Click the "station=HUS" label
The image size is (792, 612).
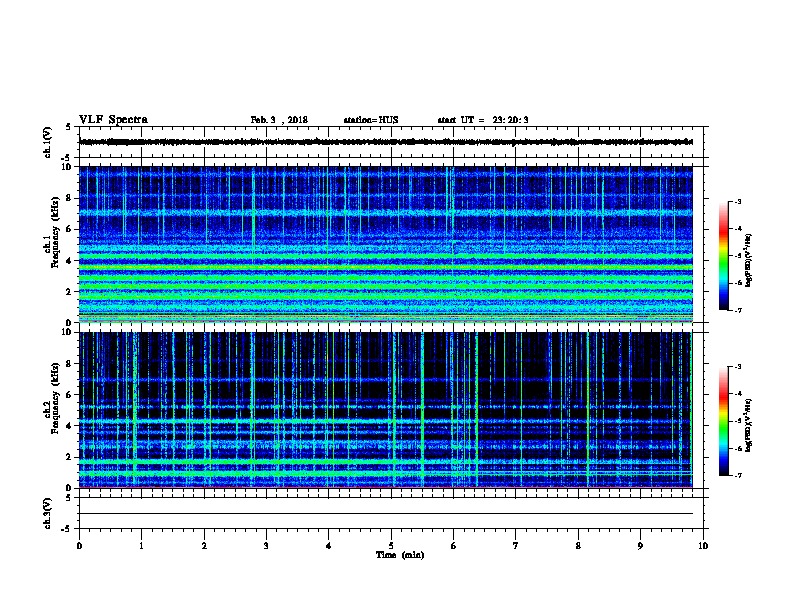pos(371,120)
